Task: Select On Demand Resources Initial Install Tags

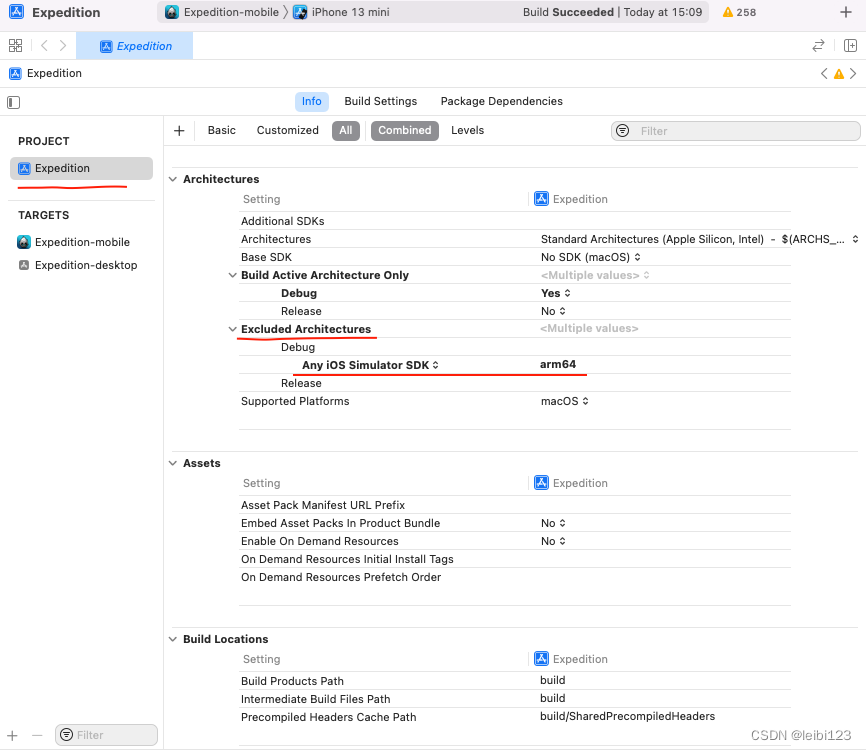Action: 515,559
